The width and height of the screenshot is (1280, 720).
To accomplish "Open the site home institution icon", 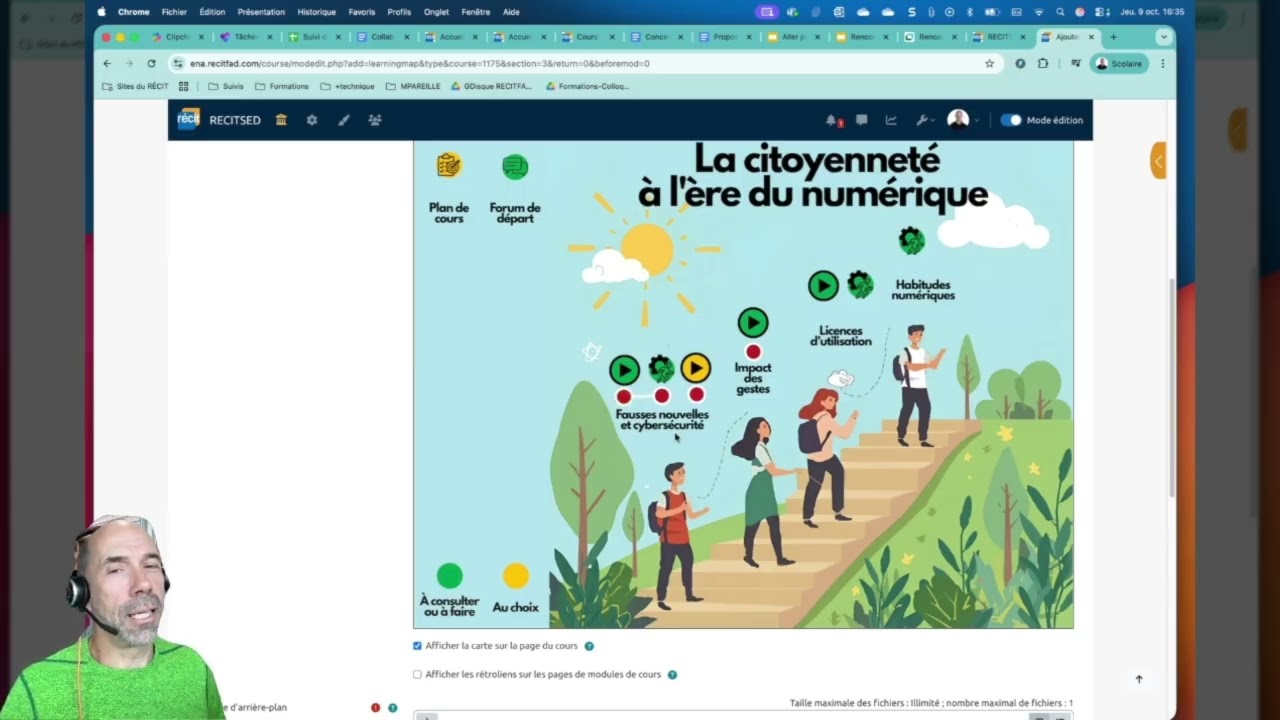I will tap(281, 120).
